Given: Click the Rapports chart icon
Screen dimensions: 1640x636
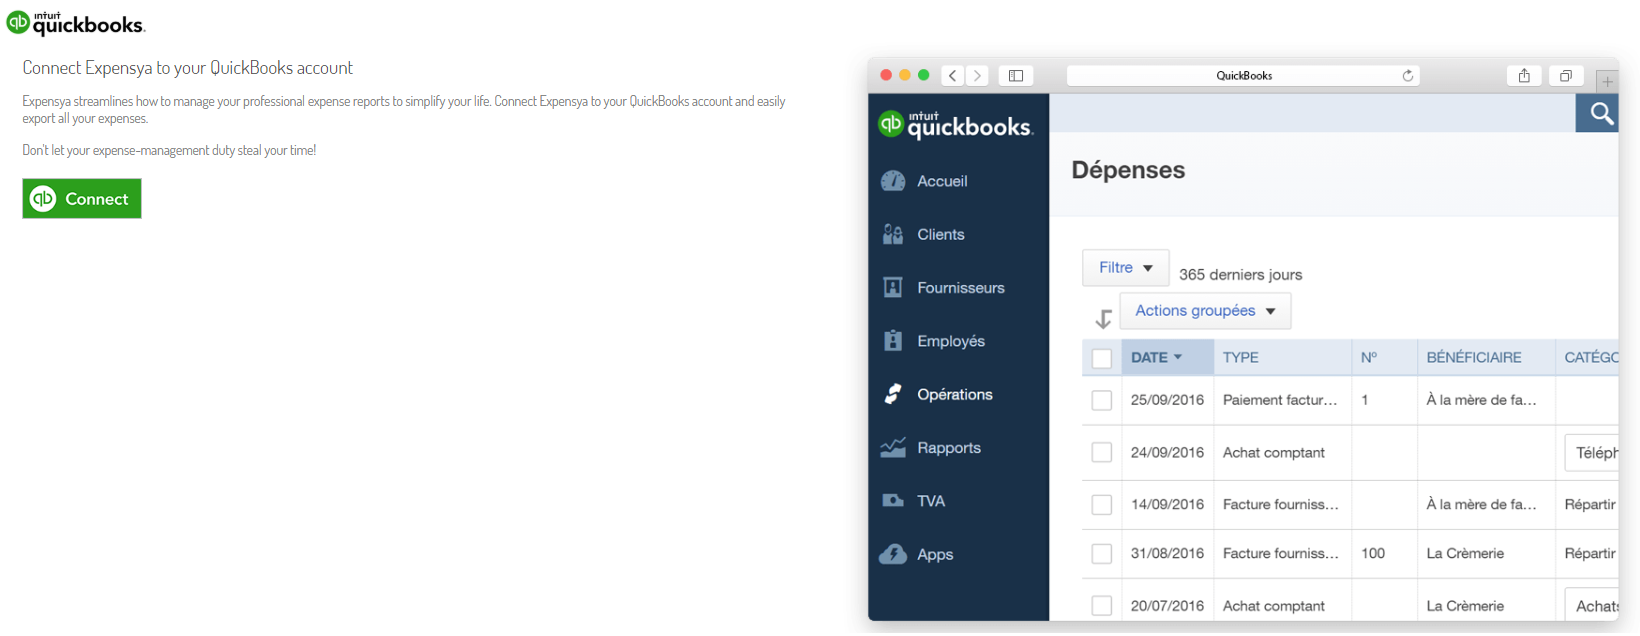Looking at the screenshot, I should pyautogui.click(x=893, y=447).
